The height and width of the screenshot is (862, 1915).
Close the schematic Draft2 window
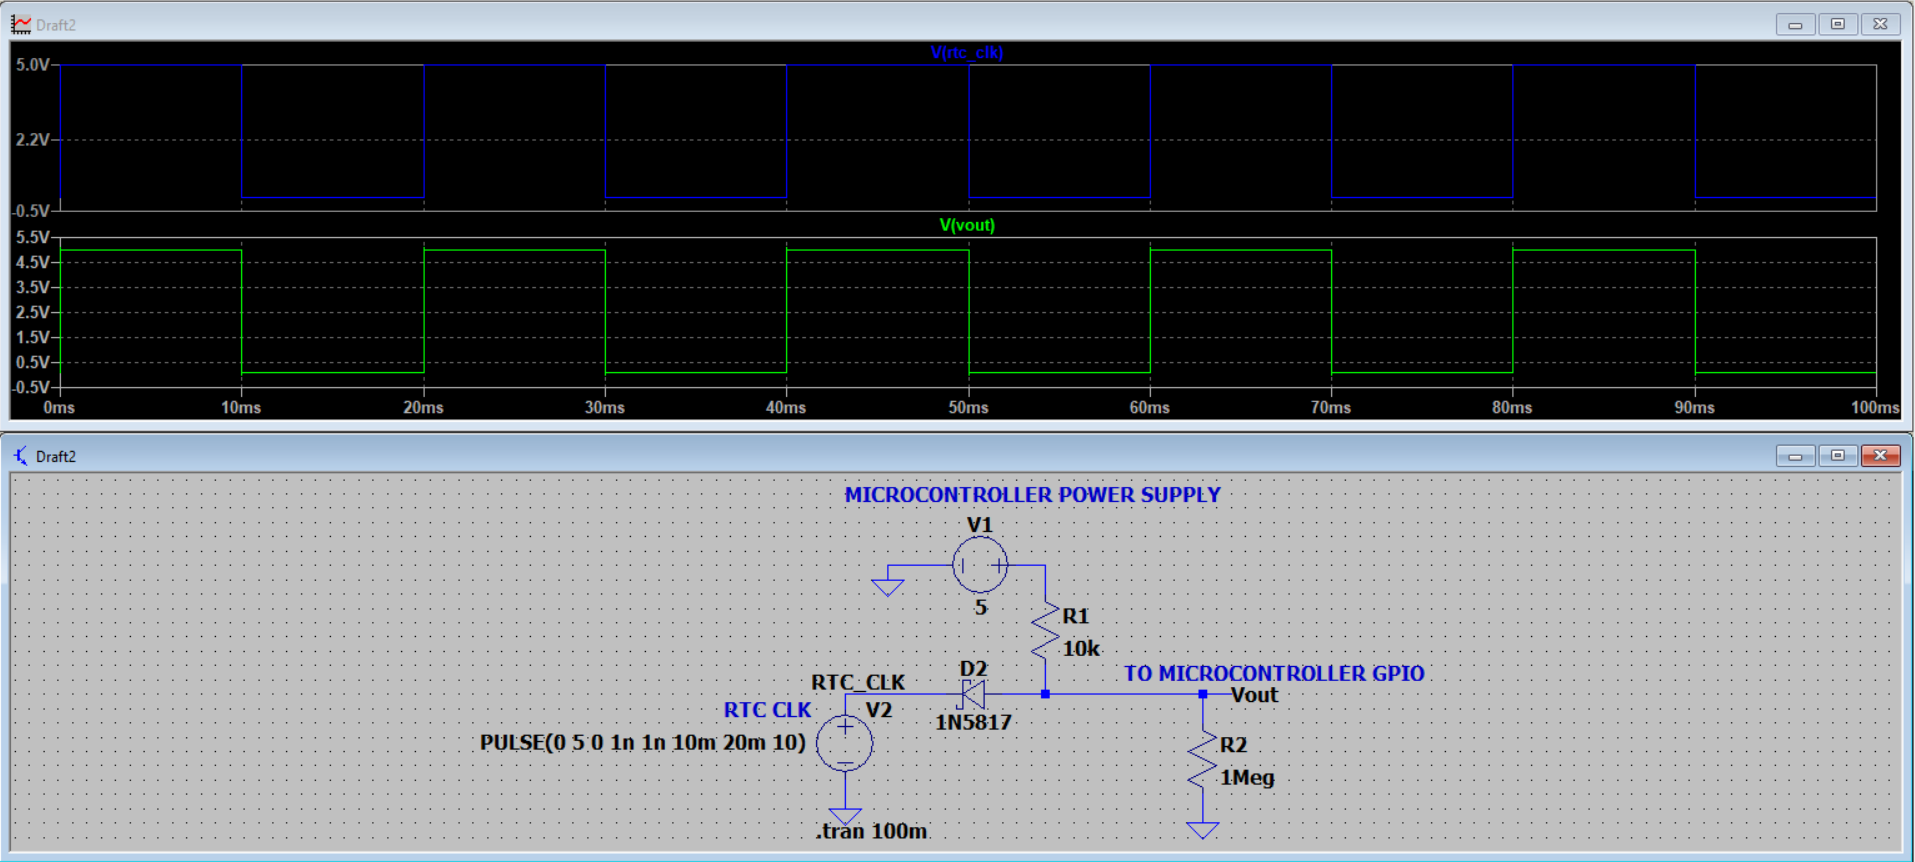[x=1880, y=456]
